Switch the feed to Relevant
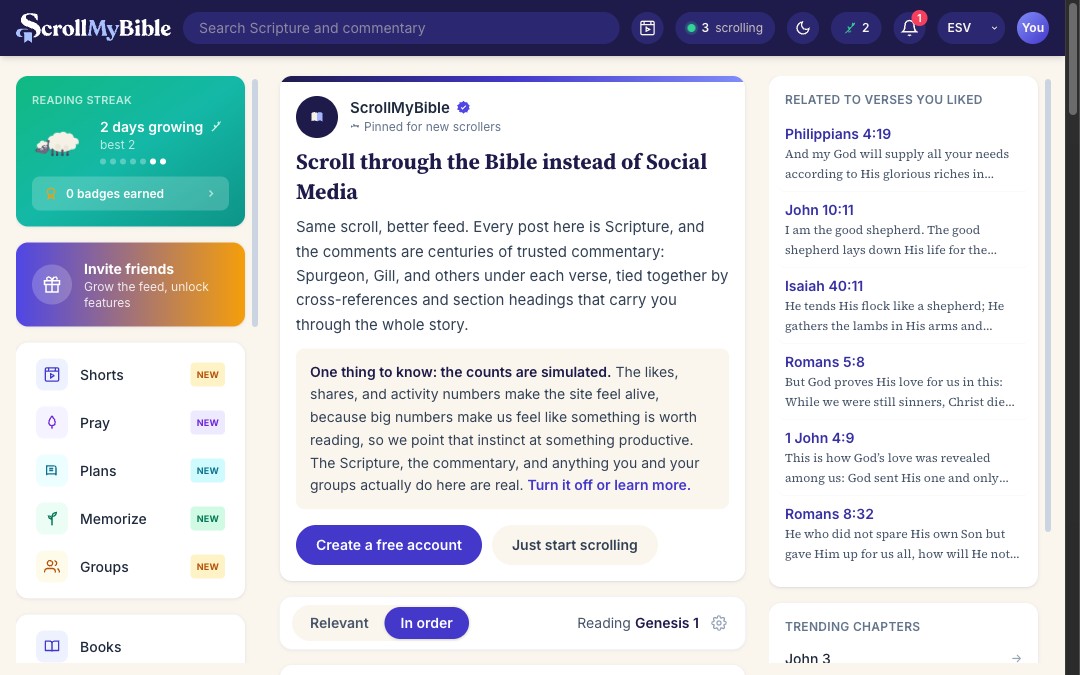This screenshot has width=1080, height=675. [x=339, y=623]
